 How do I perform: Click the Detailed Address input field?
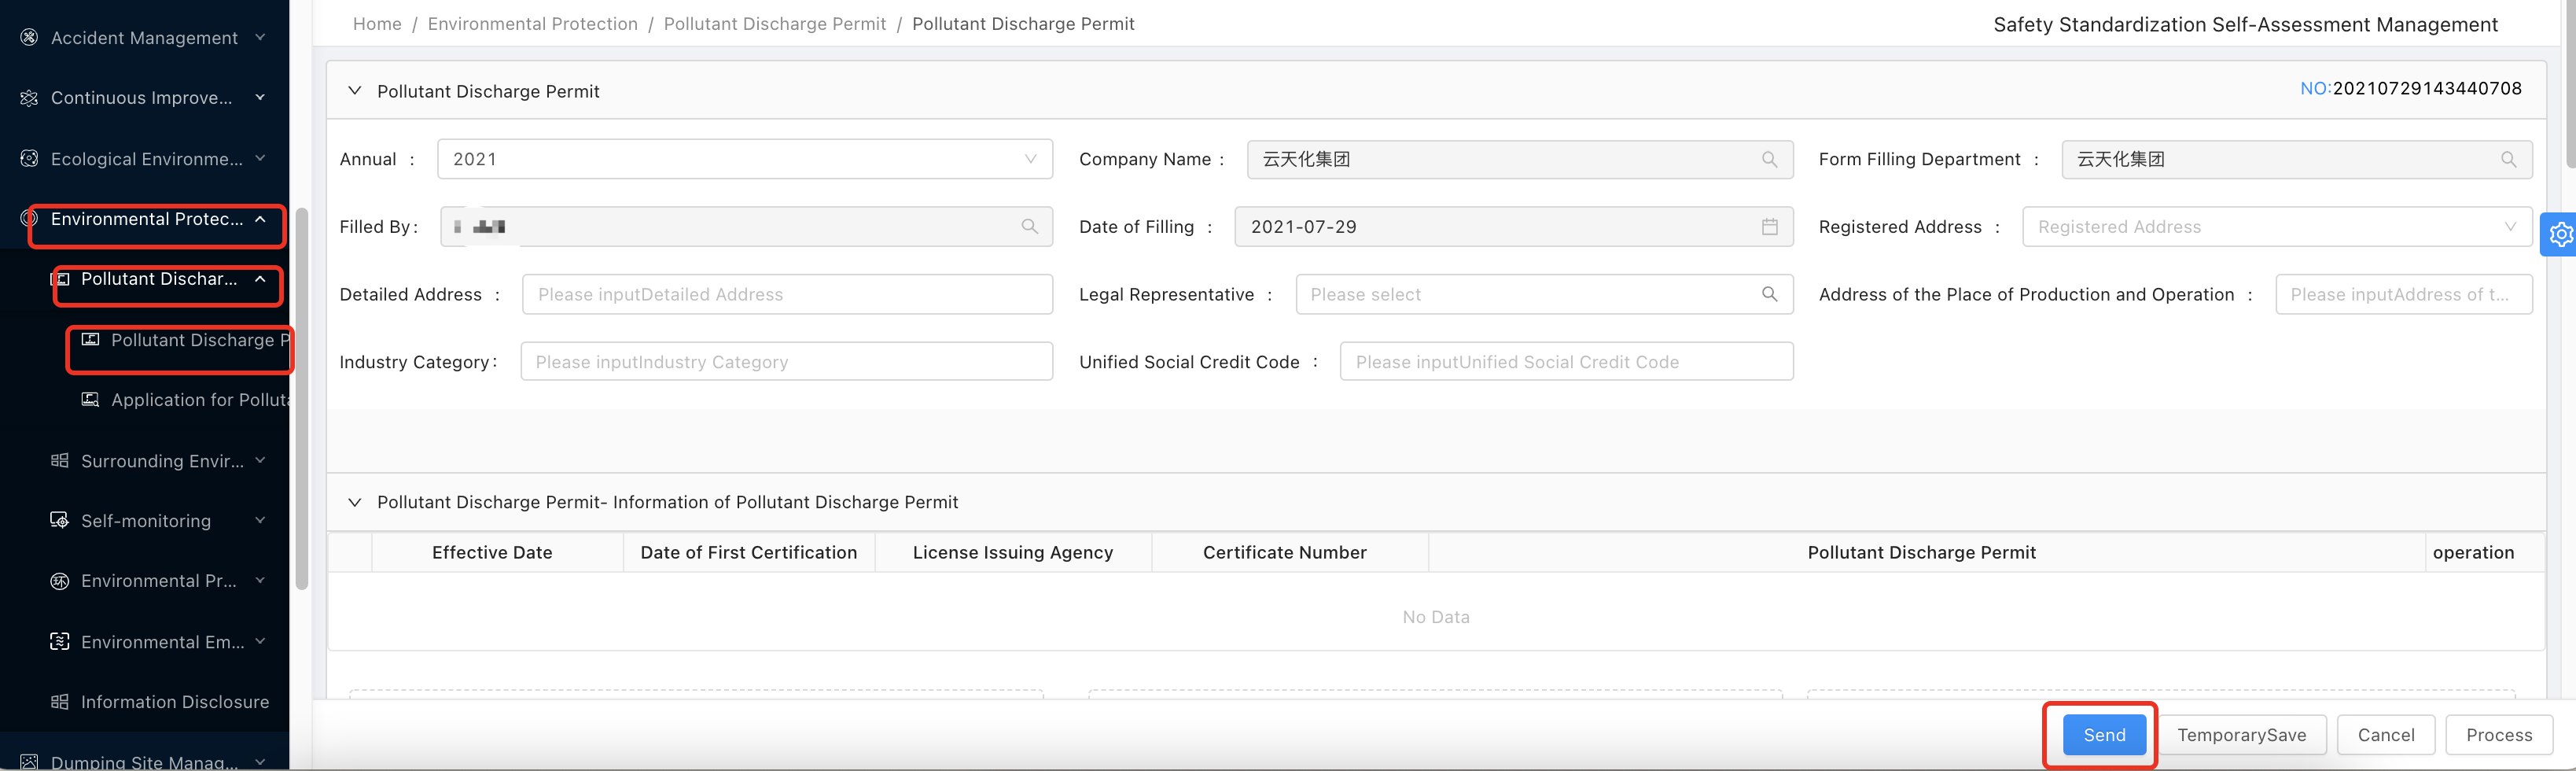coord(787,294)
